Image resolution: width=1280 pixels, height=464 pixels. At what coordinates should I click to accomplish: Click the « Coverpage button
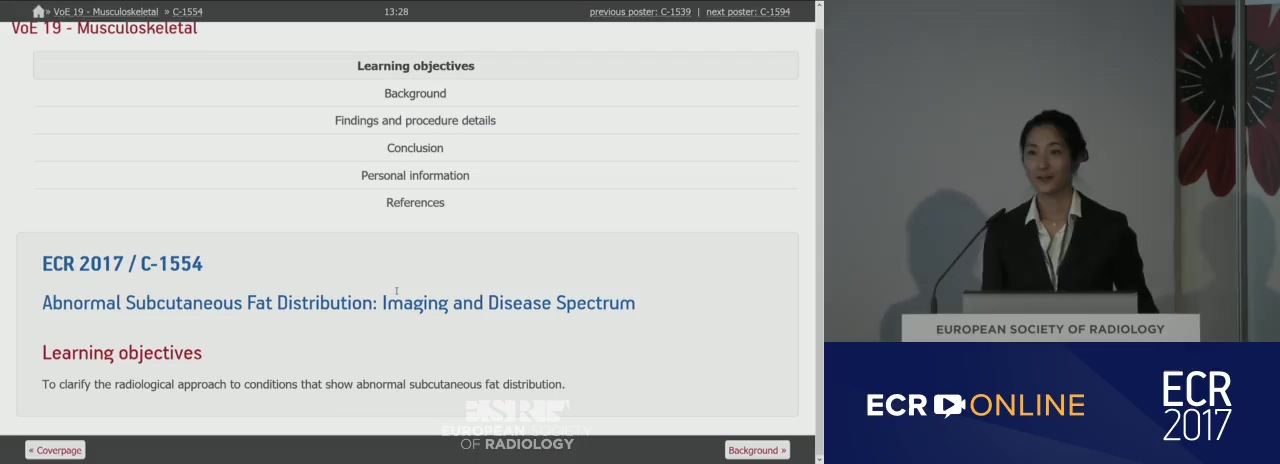coord(55,450)
